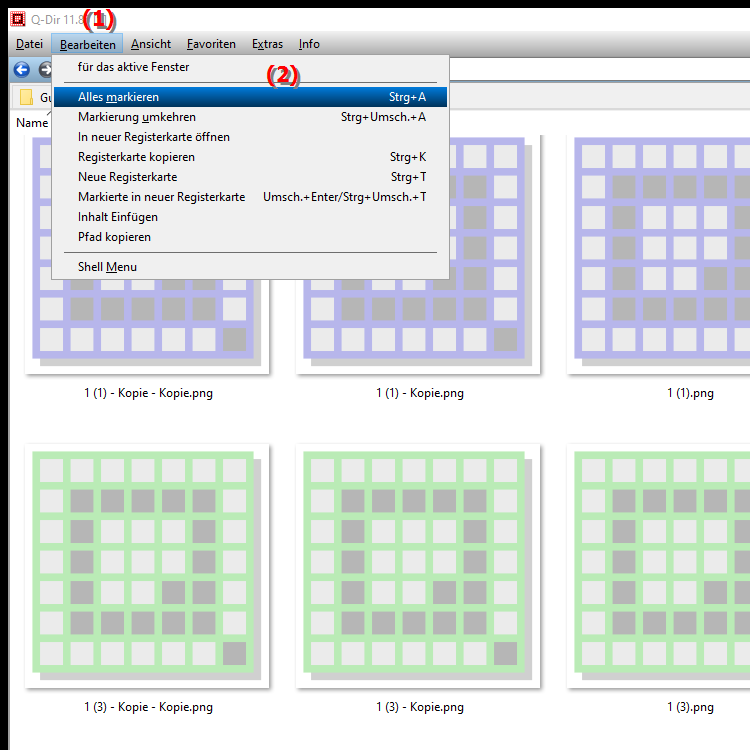
Task: Click Pfad kopieren menu entry
Action: tap(250, 237)
